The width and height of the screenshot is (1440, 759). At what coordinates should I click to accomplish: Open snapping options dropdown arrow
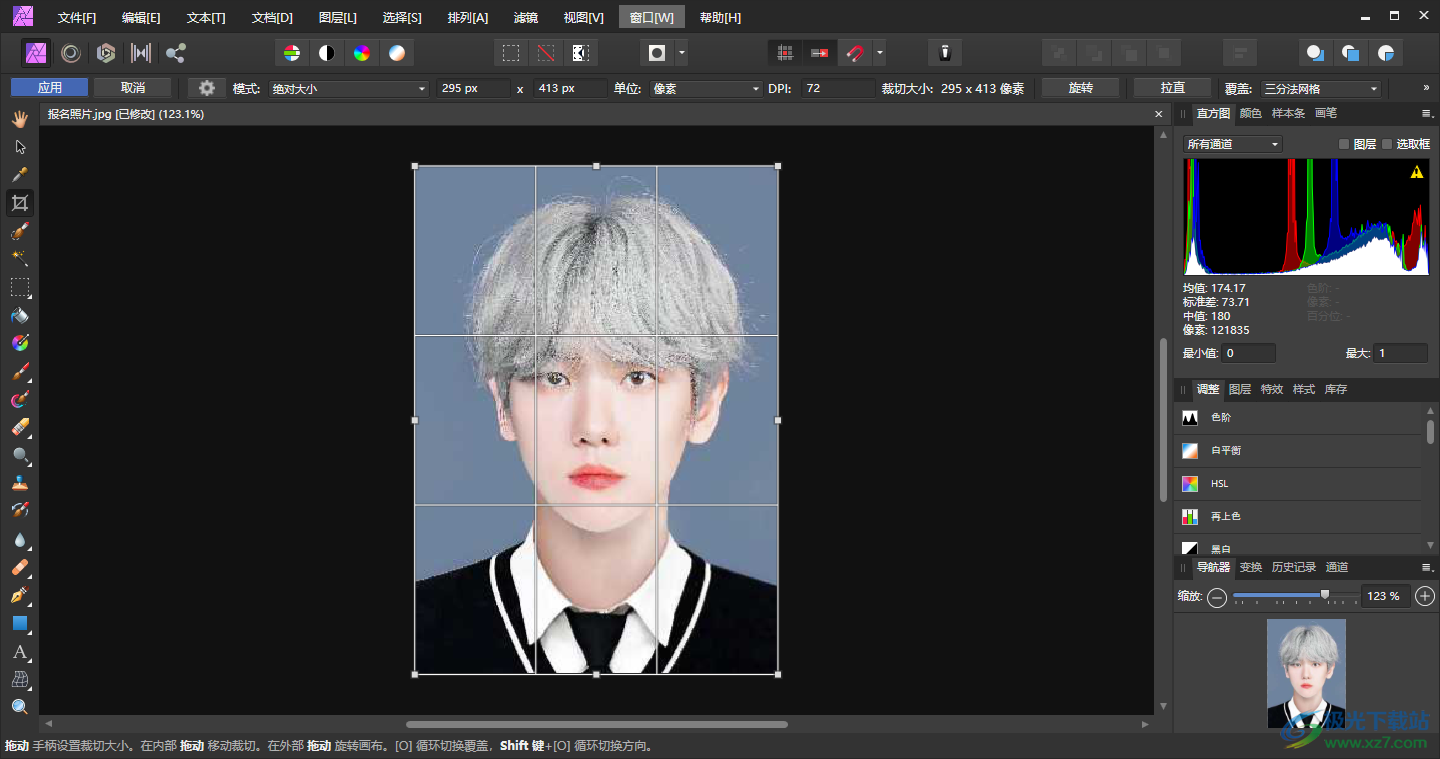click(x=879, y=53)
